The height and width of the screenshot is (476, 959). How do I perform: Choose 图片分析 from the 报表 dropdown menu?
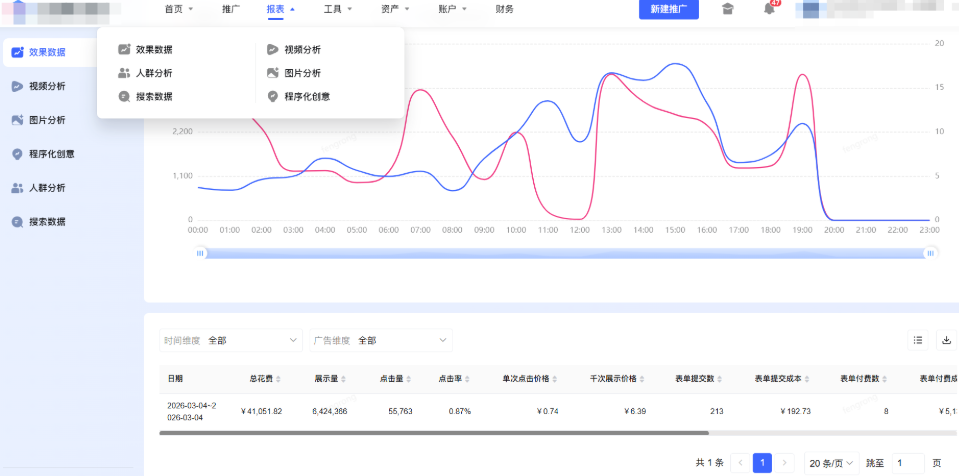click(x=294, y=73)
